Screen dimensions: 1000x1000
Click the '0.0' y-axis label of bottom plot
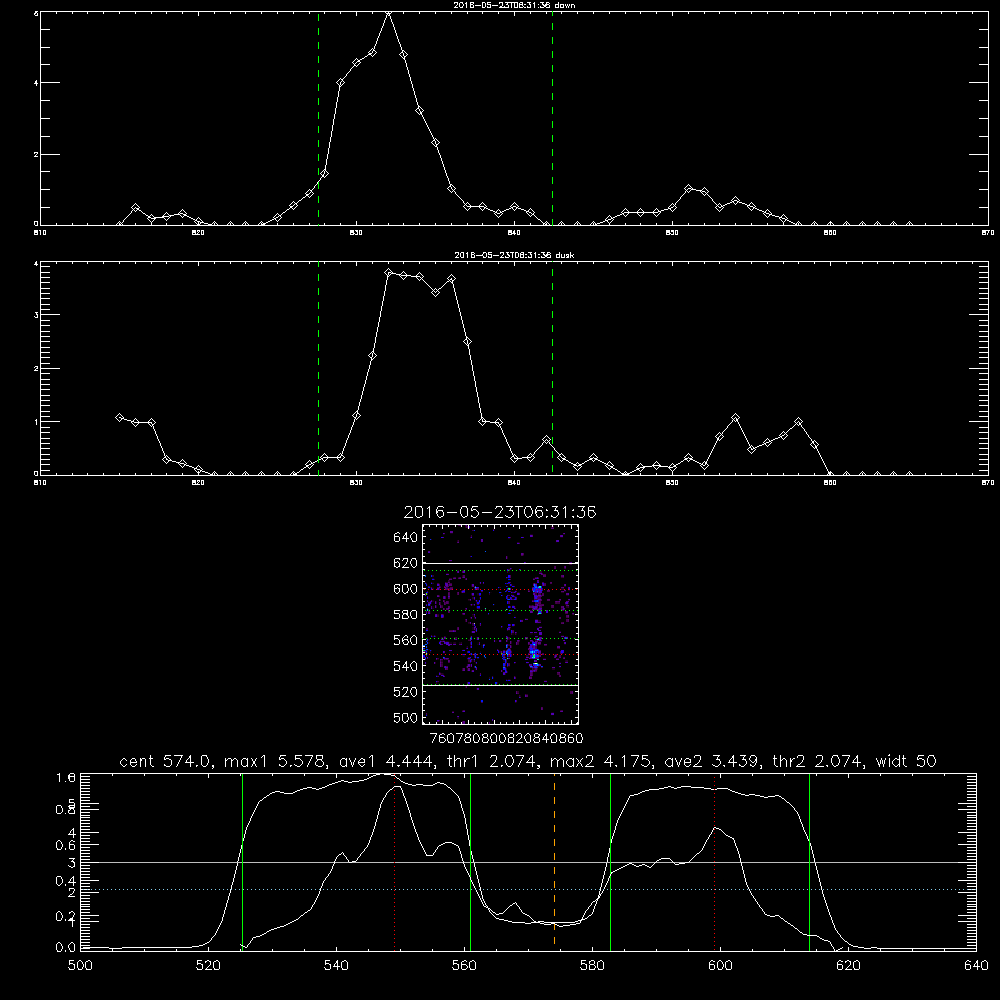65,948
